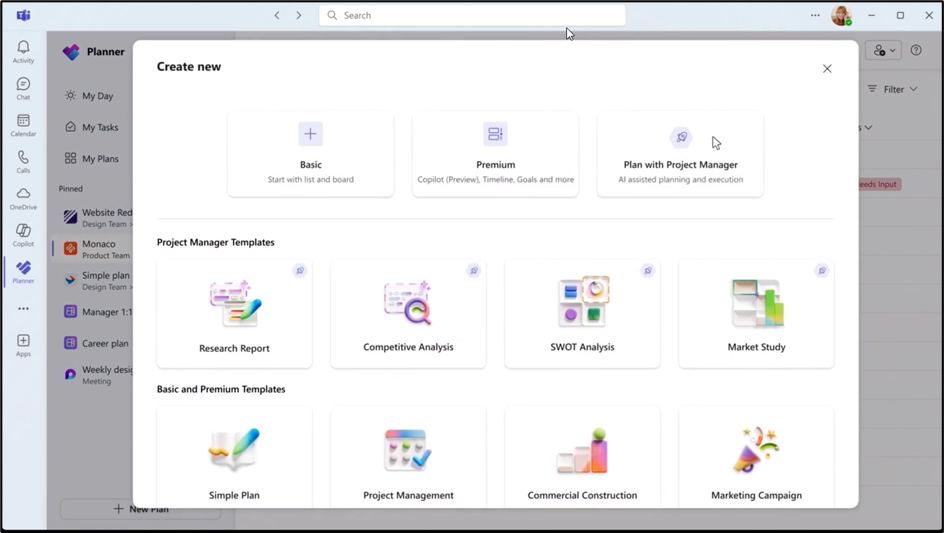Viewport: 944px width, 533px height.
Task: Open My Tasks in Planner navigation
Action: click(93, 127)
